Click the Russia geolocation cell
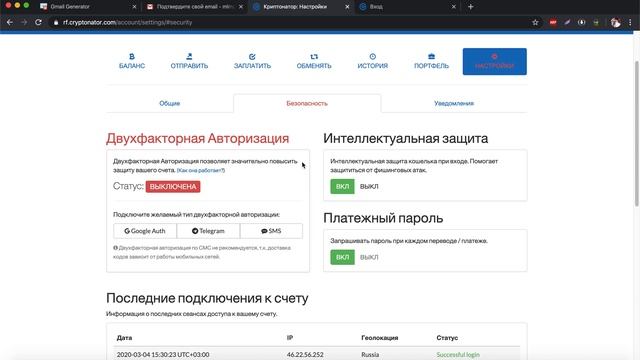This screenshot has width=640, height=360. click(370, 355)
